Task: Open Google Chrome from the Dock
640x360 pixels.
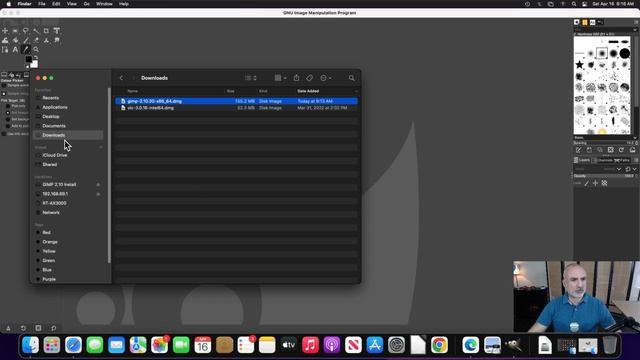Action: (439, 345)
